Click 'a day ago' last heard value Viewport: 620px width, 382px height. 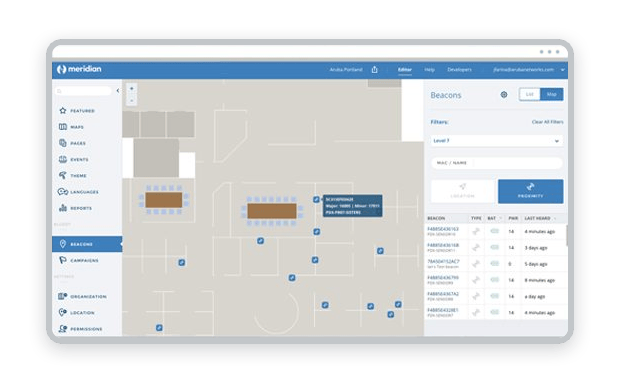click(x=535, y=297)
